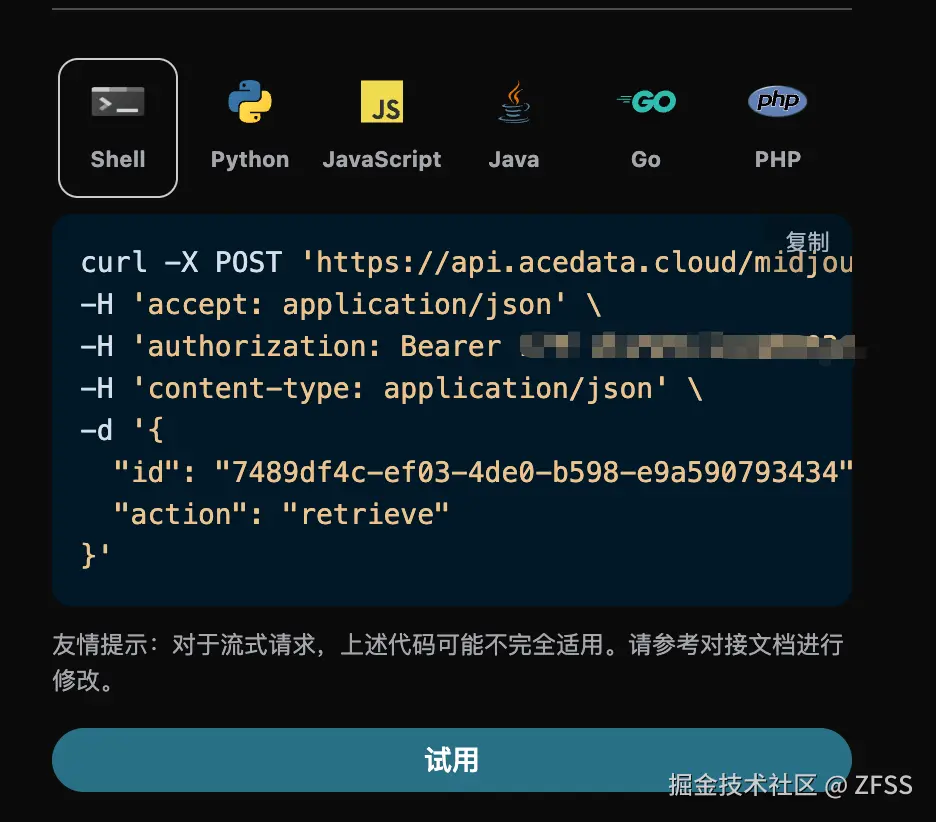Click the "id" value 7489df4c line
This screenshot has height=822, width=936.
tap(482, 472)
